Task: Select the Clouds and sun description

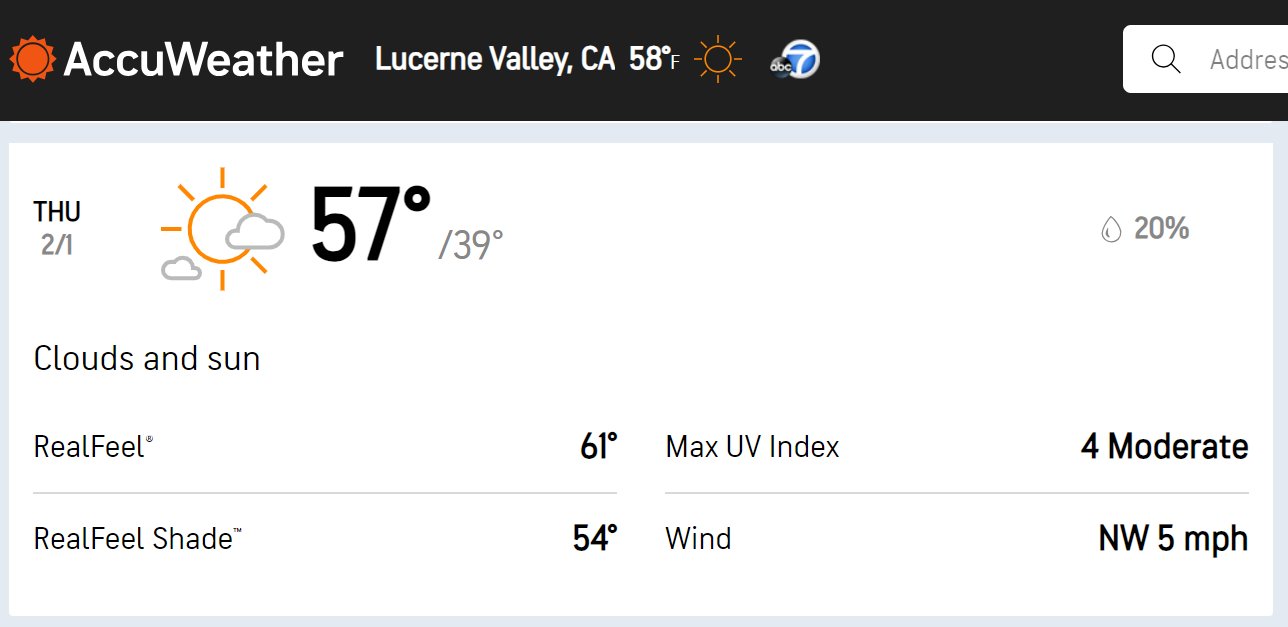Action: [x=147, y=358]
